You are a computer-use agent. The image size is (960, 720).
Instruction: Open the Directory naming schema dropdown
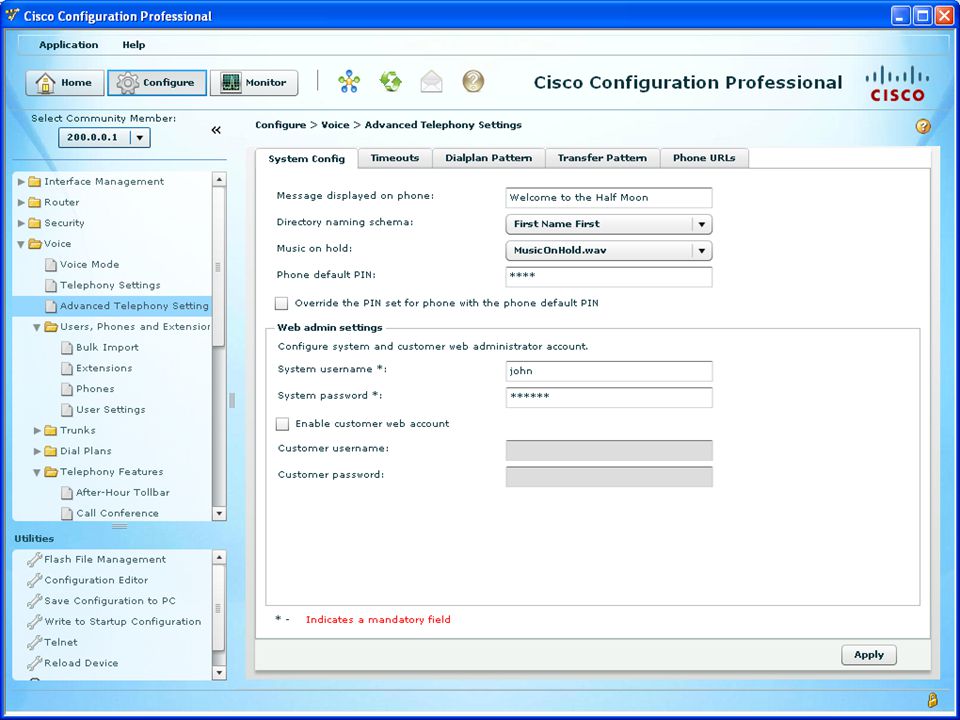[609, 224]
